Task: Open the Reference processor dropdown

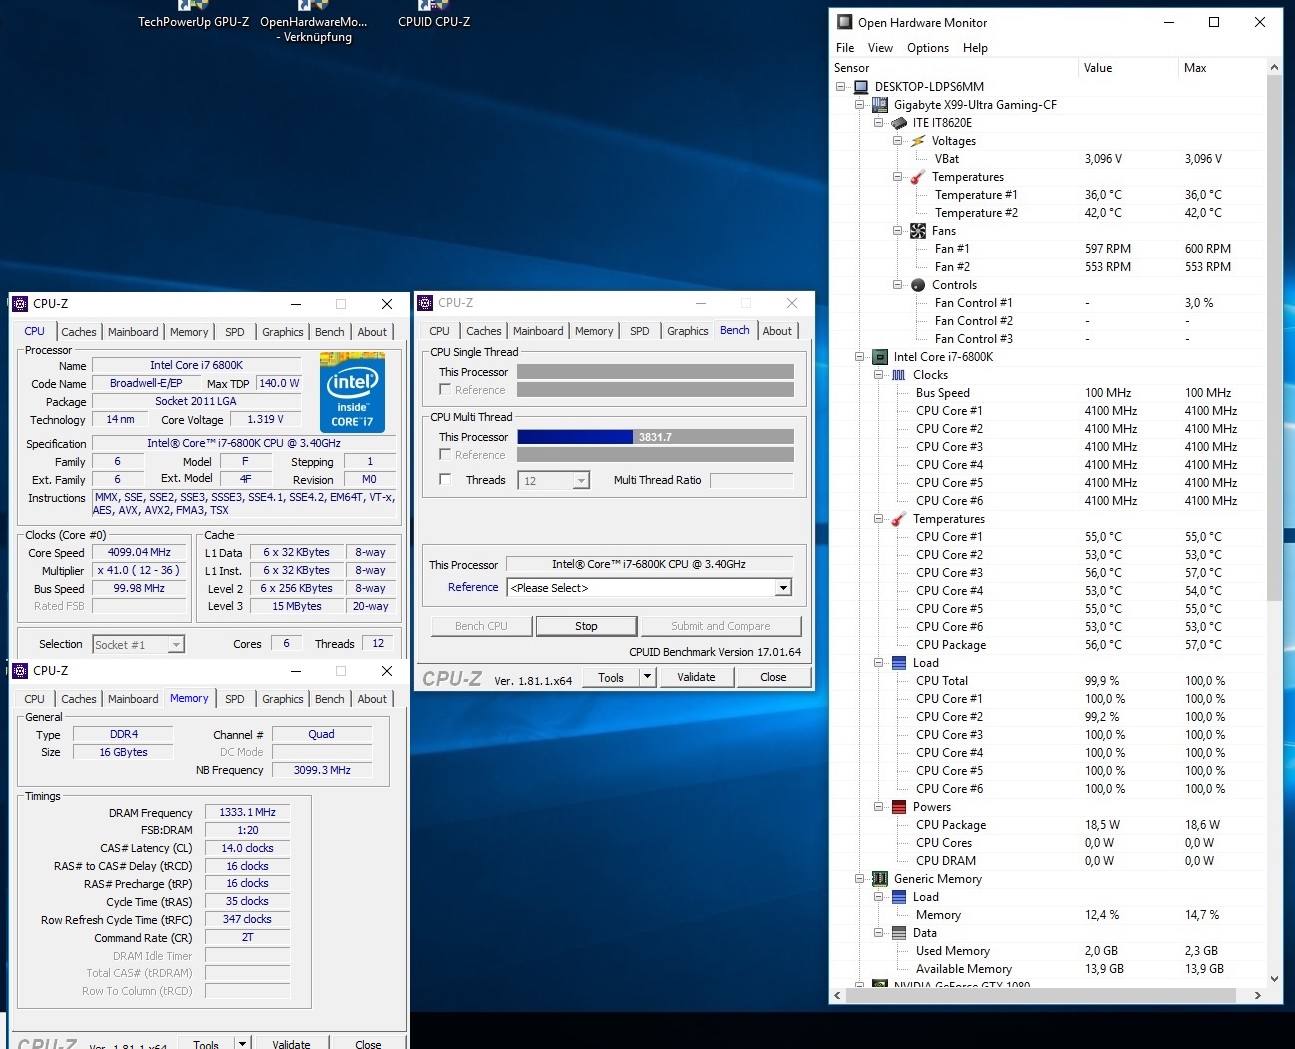Action: pyautogui.click(x=783, y=588)
